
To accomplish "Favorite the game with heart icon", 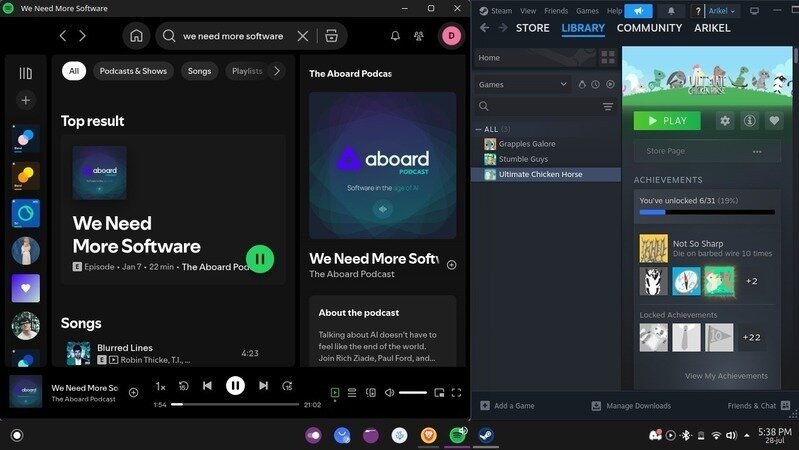I will coord(774,121).
